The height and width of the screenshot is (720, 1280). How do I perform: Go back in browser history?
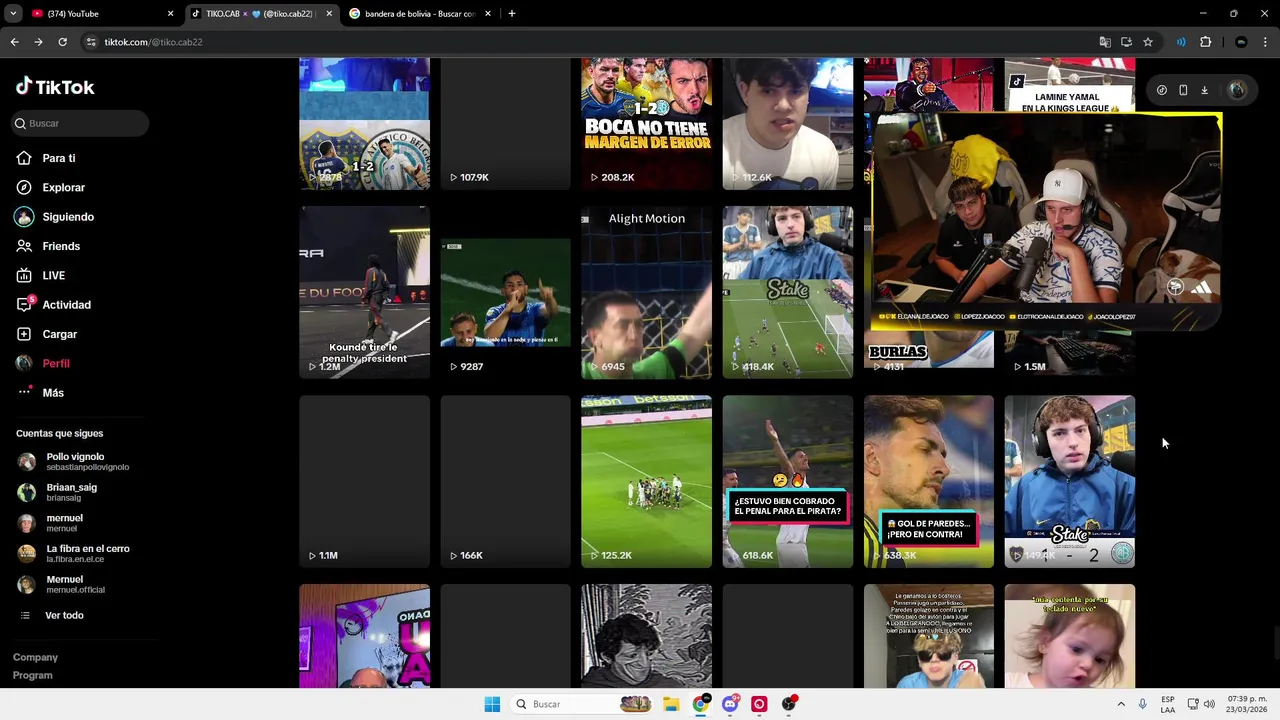tap(14, 42)
